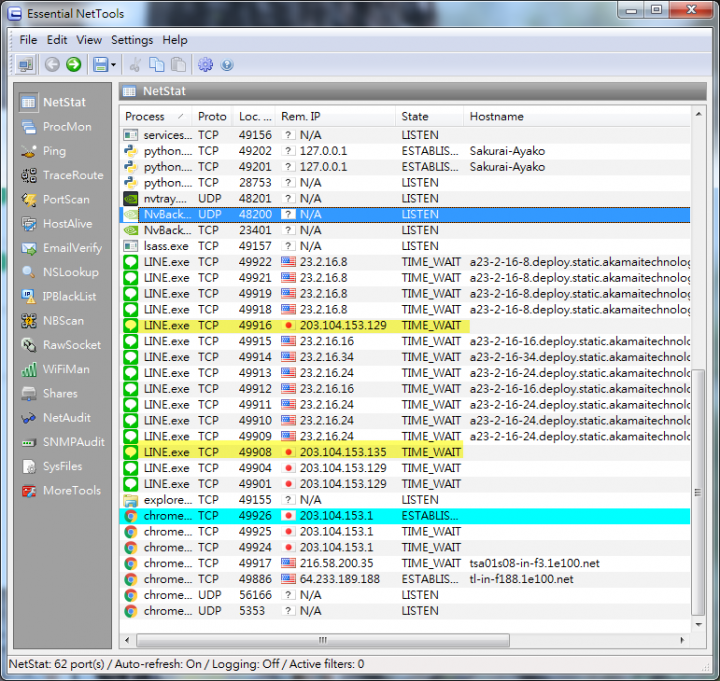720x681 pixels.
Task: Select the services row with port 49156
Action: tap(405, 135)
